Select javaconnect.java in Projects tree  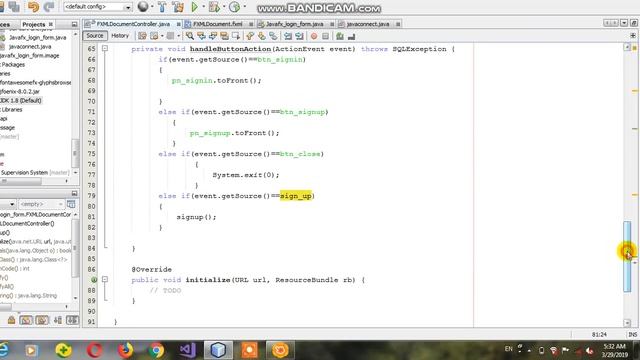(x=30, y=47)
